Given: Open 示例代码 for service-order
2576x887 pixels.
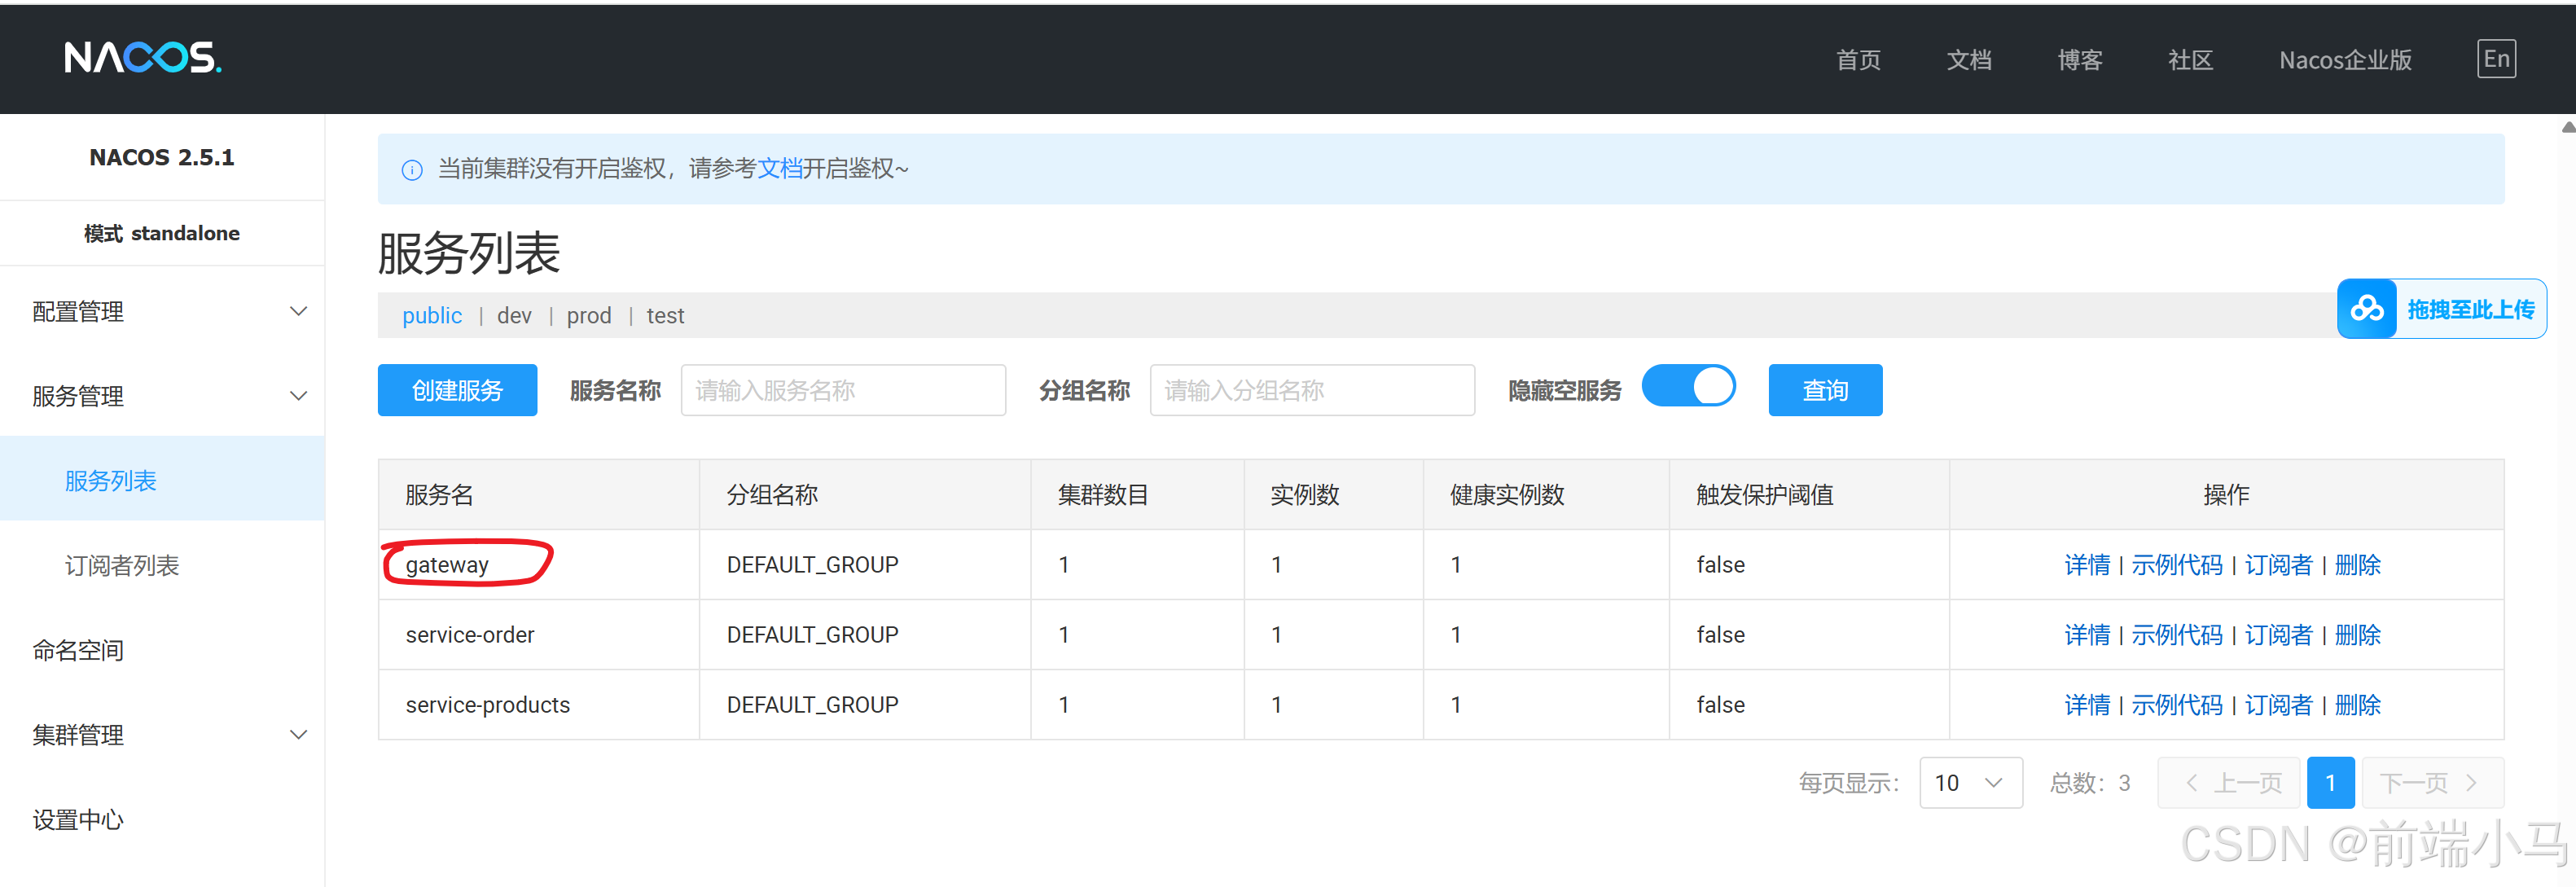Looking at the screenshot, I should click(x=2176, y=635).
